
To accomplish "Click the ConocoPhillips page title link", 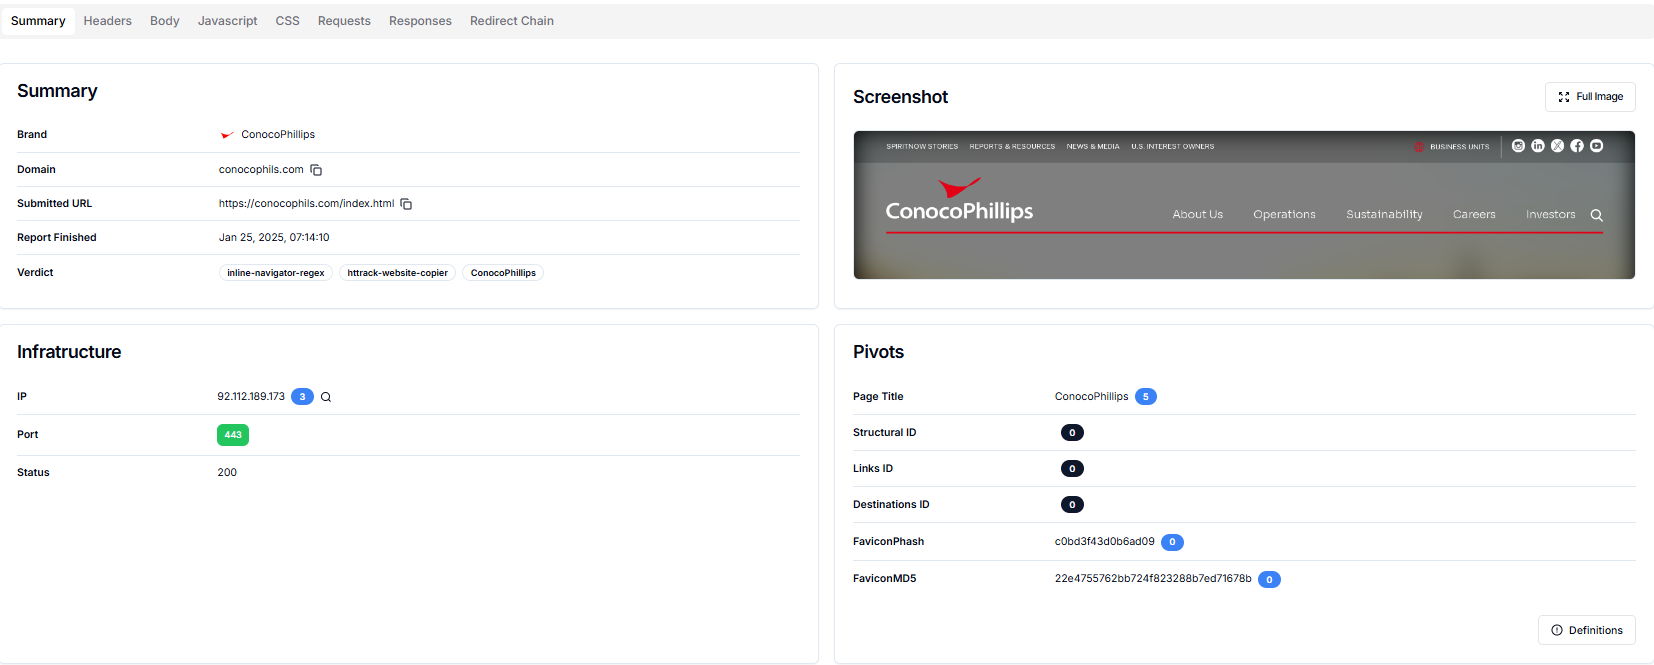I will [x=1091, y=397].
